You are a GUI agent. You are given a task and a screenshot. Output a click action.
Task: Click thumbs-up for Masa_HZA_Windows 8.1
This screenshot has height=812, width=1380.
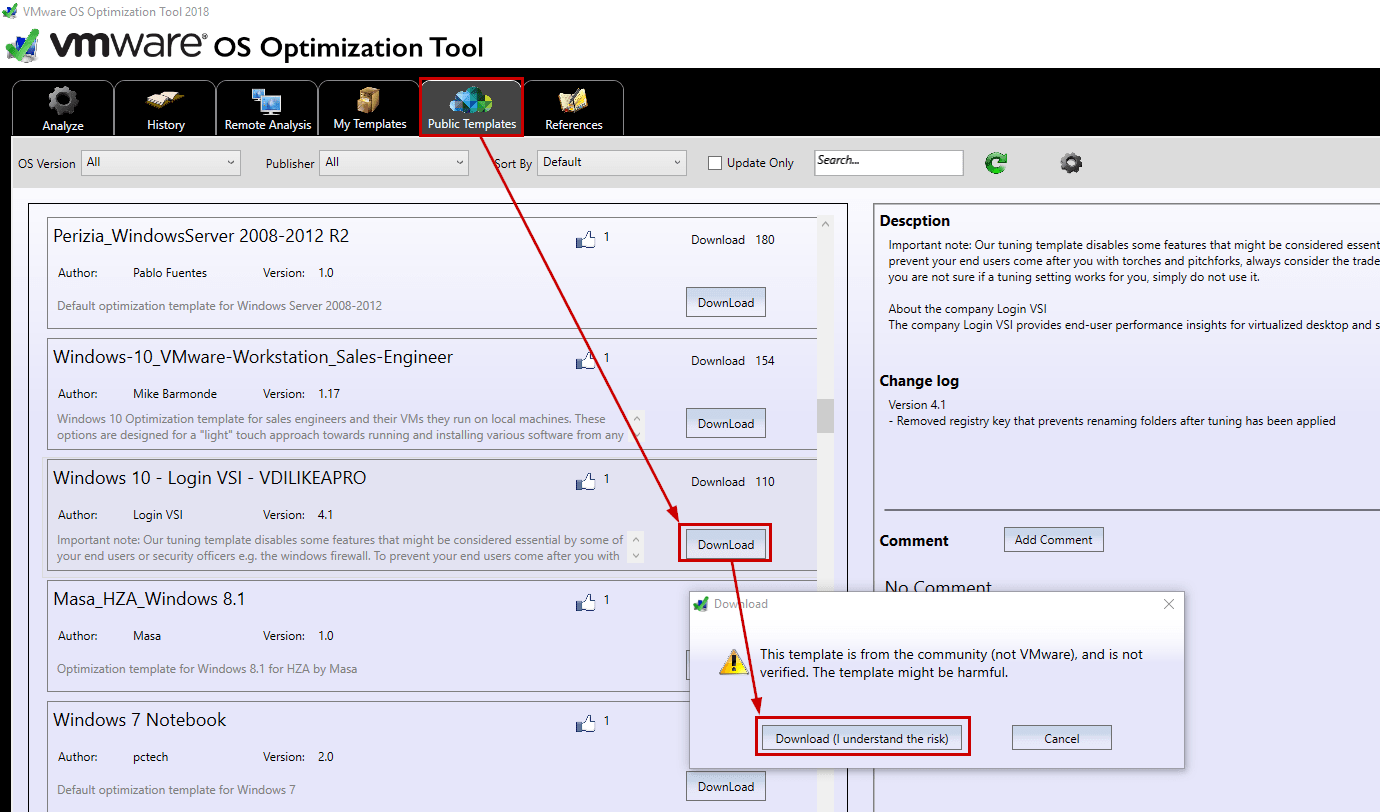click(586, 602)
